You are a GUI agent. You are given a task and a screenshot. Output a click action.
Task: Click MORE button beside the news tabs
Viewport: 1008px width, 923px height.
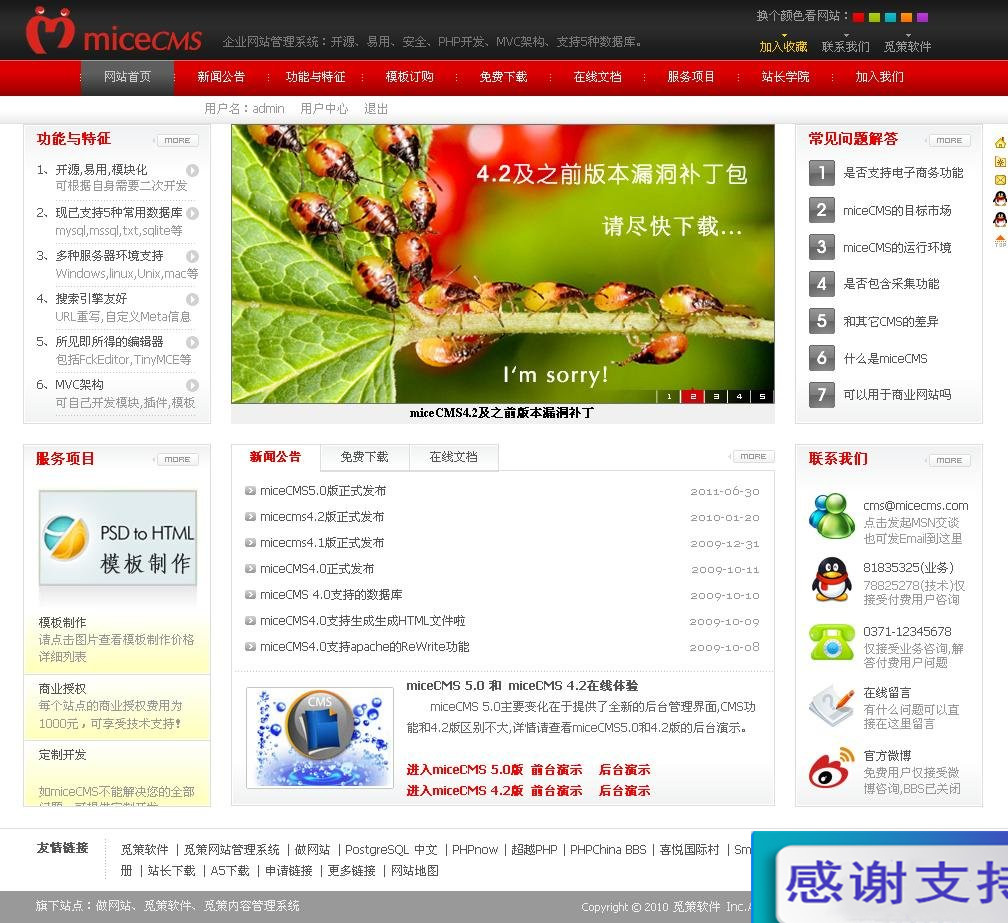coord(752,456)
